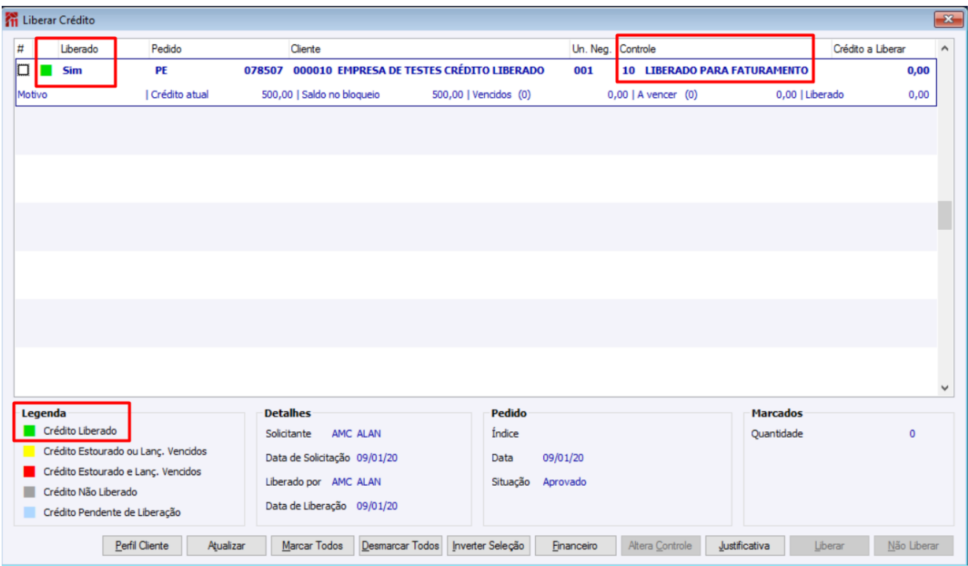Screen dimensions: 968x566
Task: Click the 'Motivo' label in the row
Action: point(33,94)
